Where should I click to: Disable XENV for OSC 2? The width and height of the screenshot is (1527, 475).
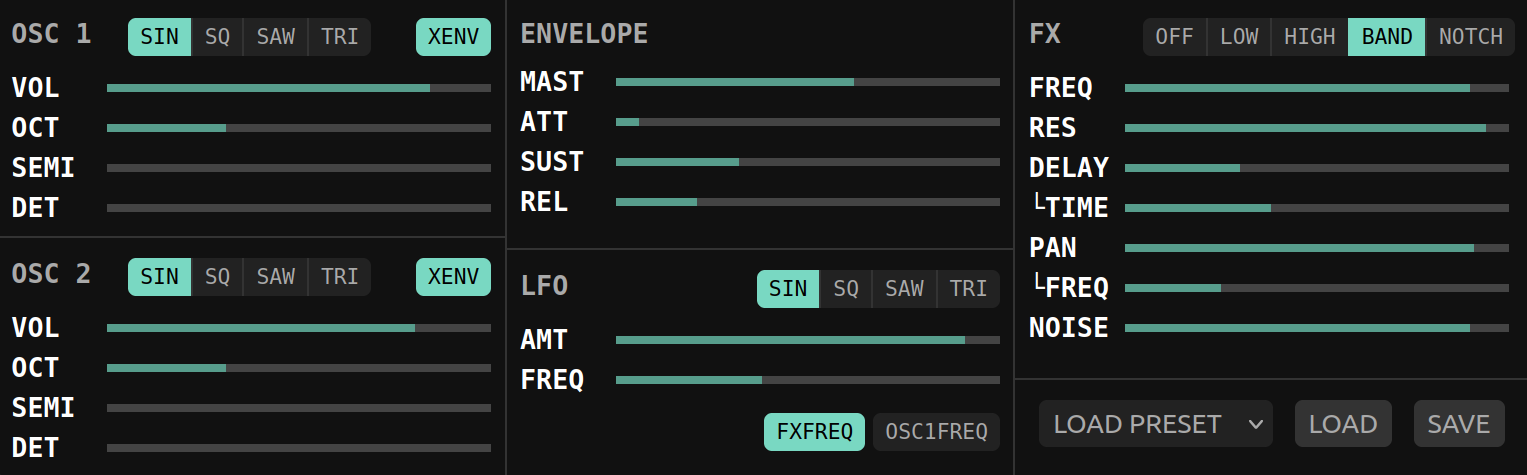(453, 277)
